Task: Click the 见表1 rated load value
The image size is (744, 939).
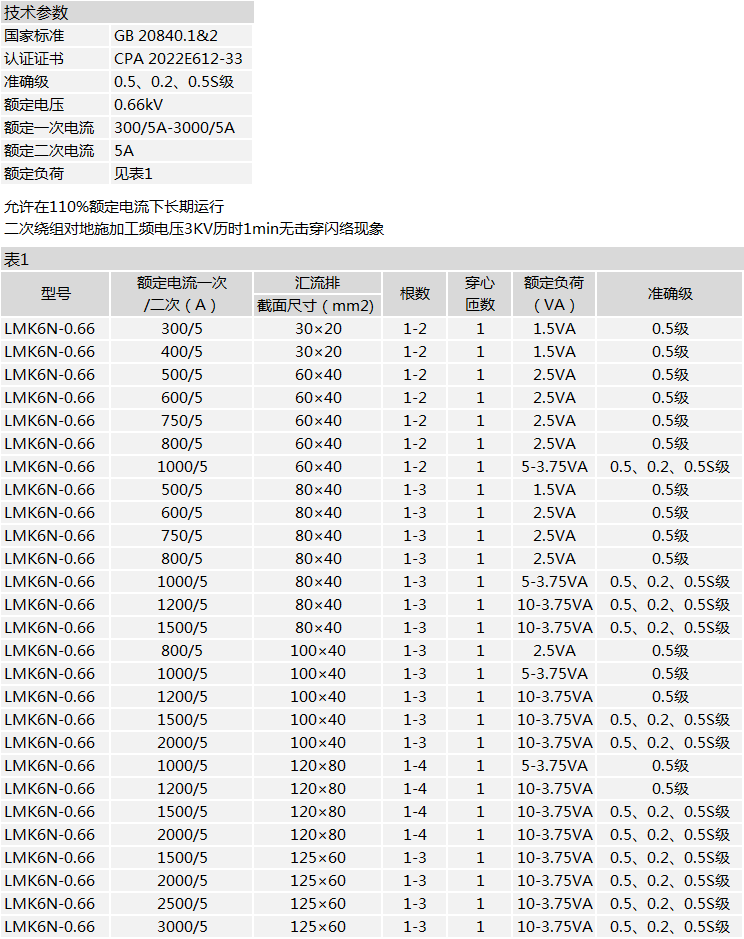Action: click(133, 174)
